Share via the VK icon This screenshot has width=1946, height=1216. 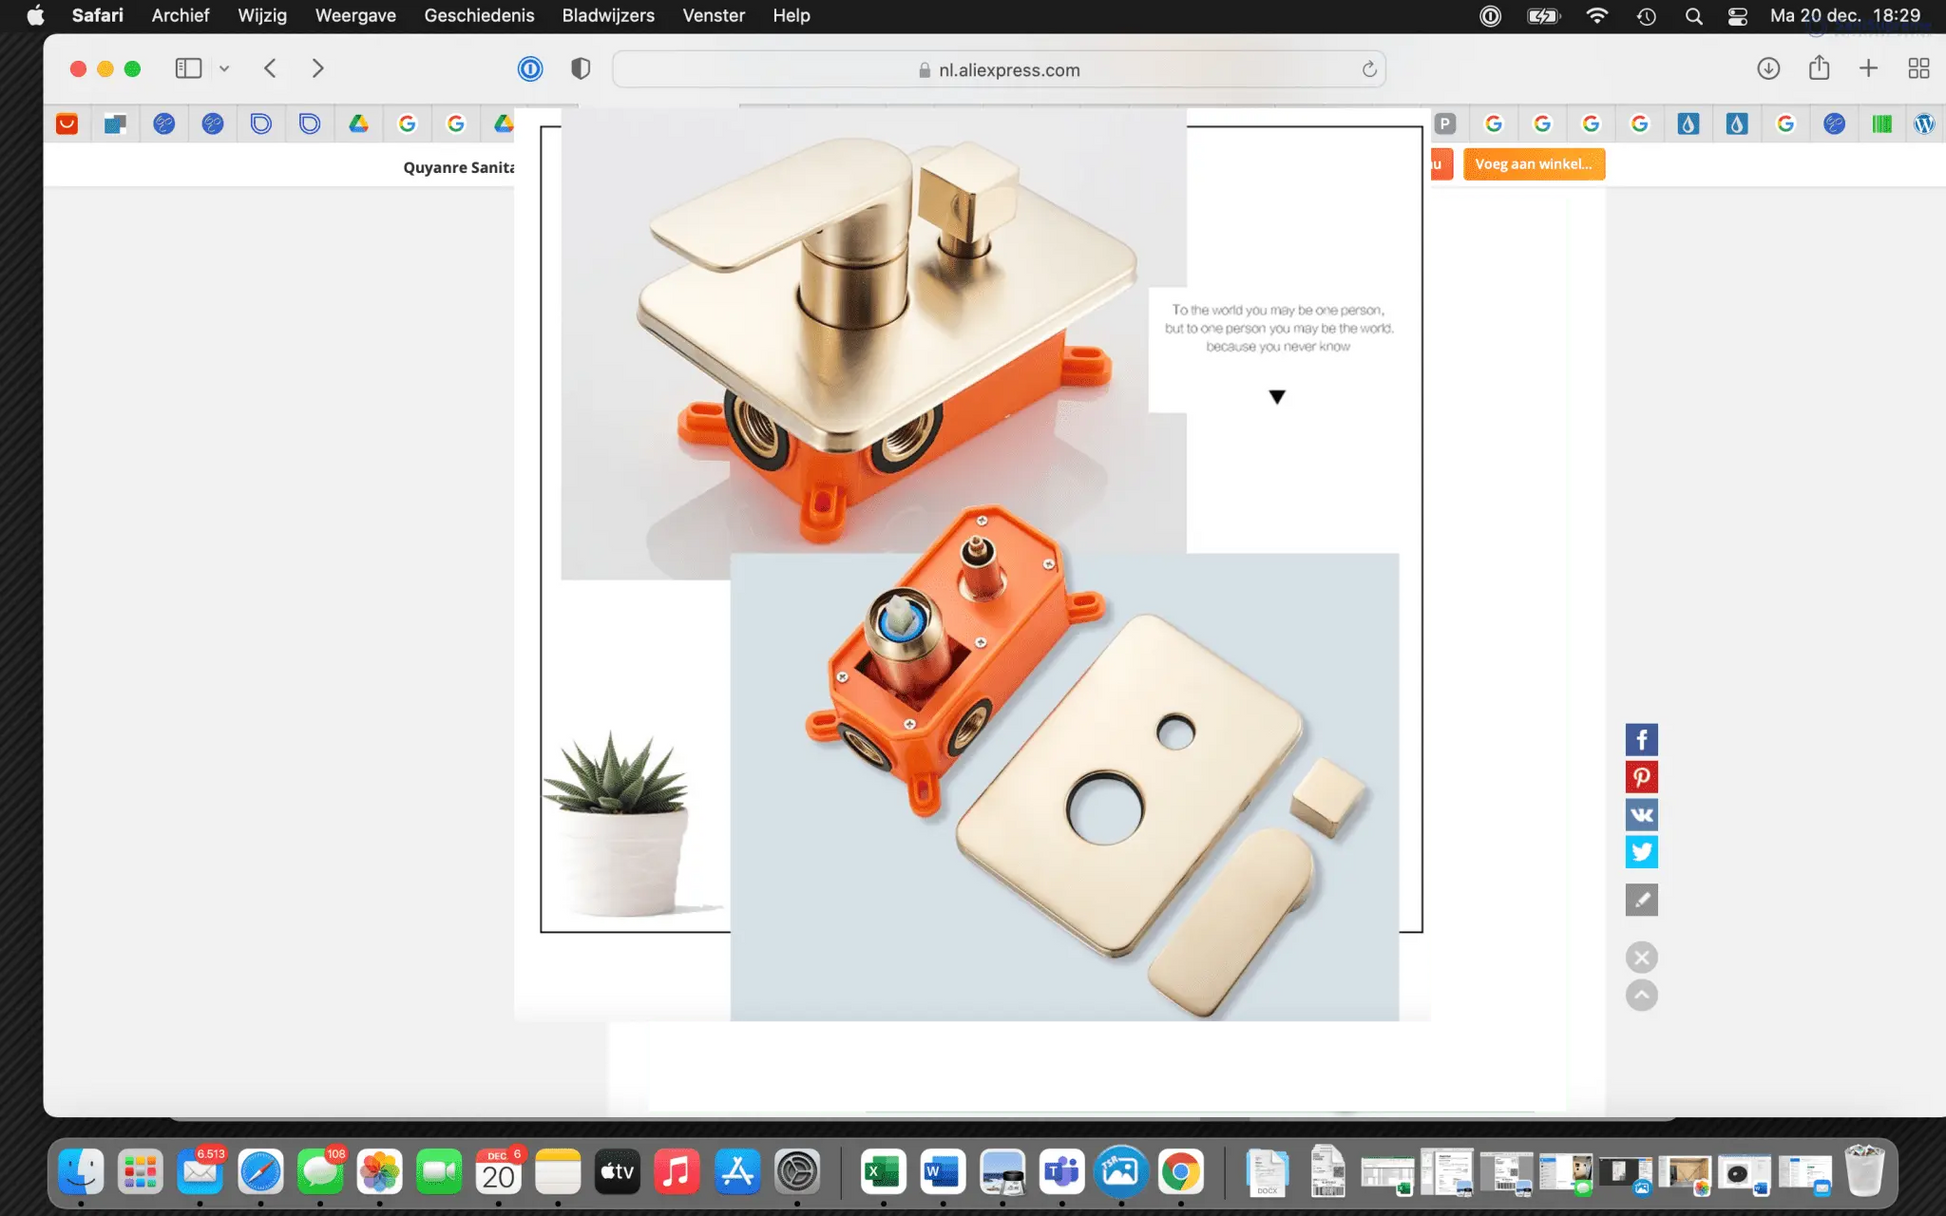tap(1641, 814)
